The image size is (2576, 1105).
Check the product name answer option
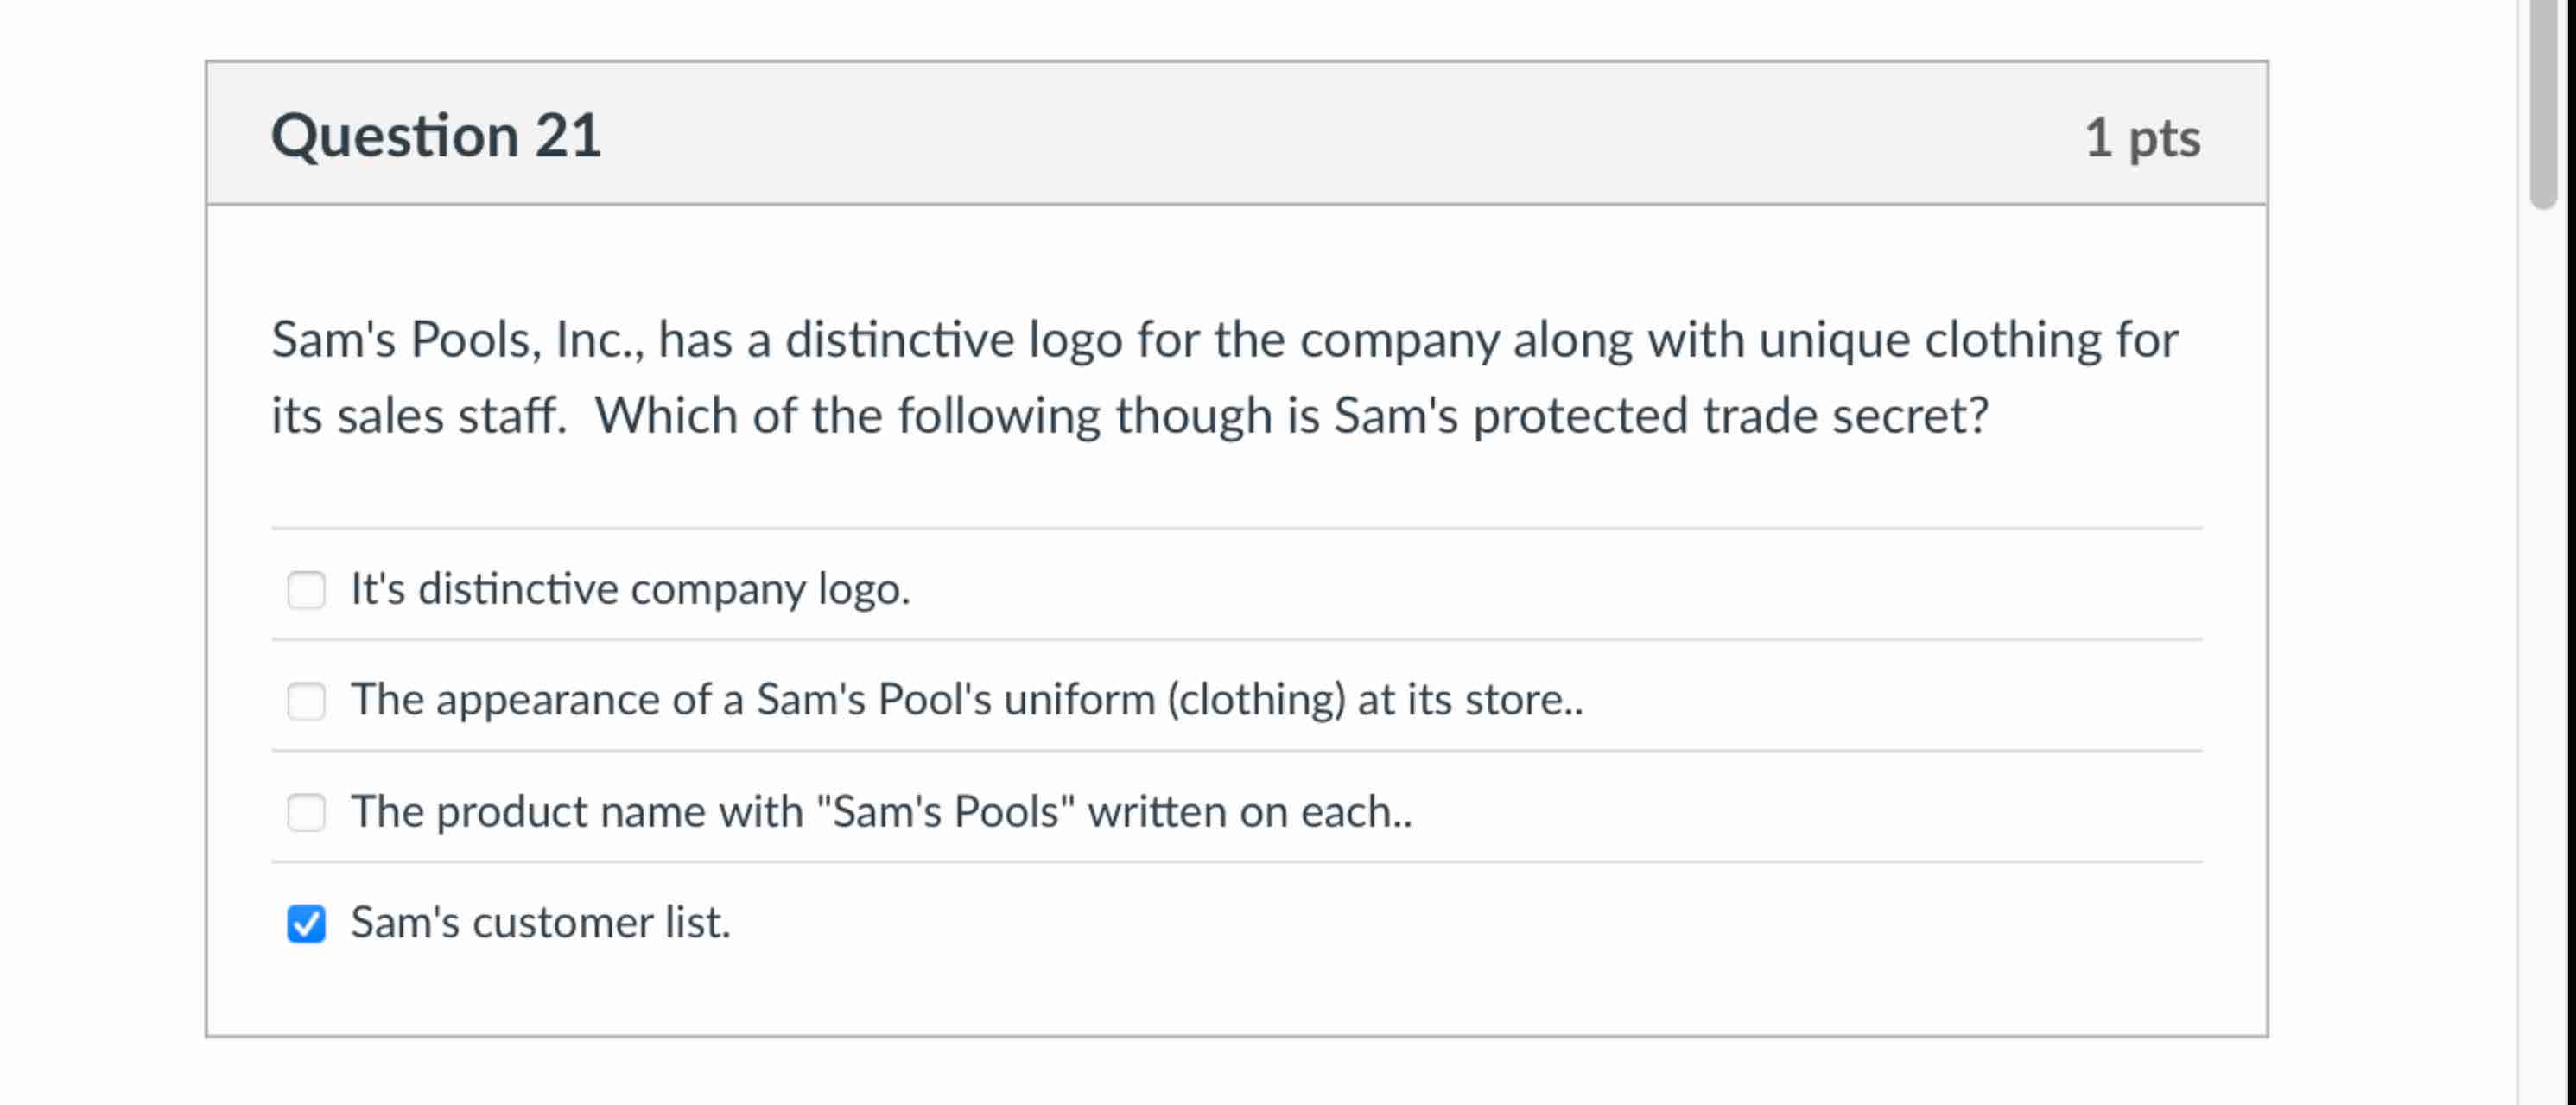306,813
